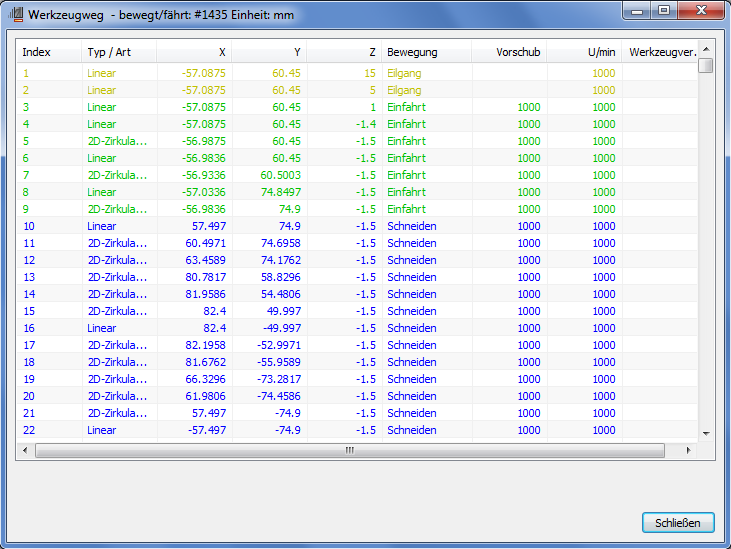Select row 16 Linear with Y -49.997

coord(358,328)
